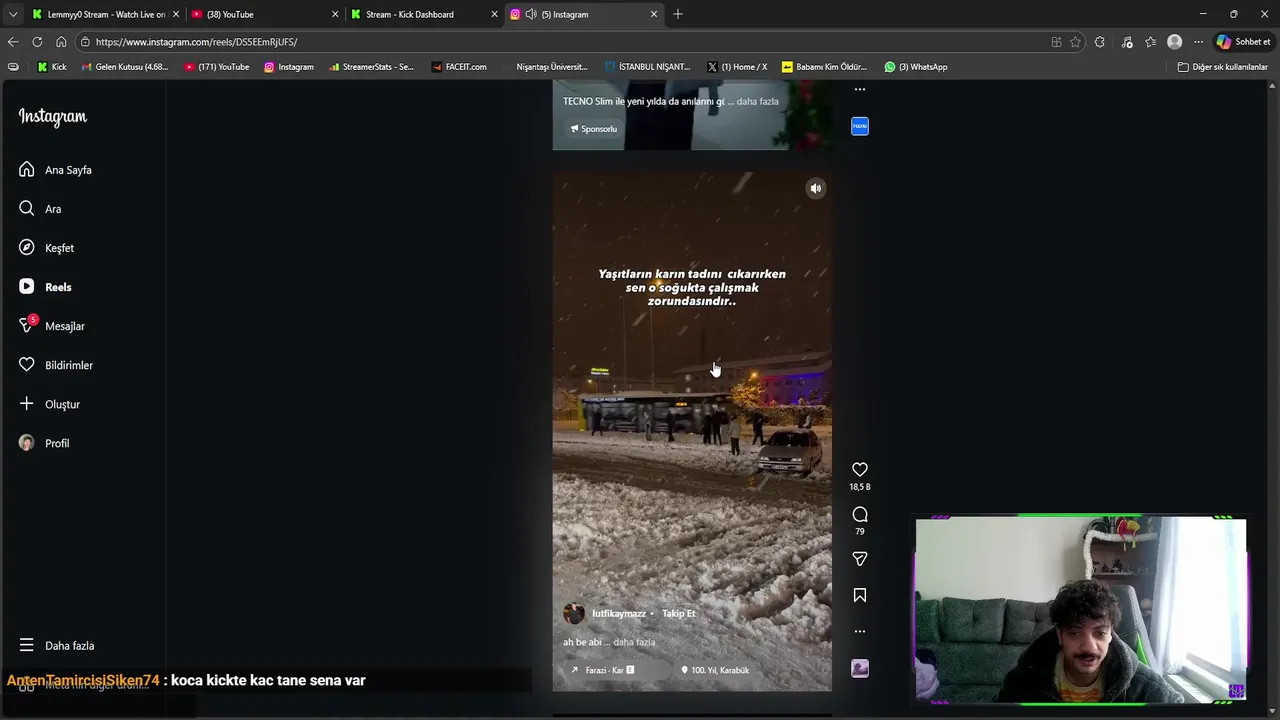
Task: Open (171) YouTube bookmark
Action: click(217, 67)
